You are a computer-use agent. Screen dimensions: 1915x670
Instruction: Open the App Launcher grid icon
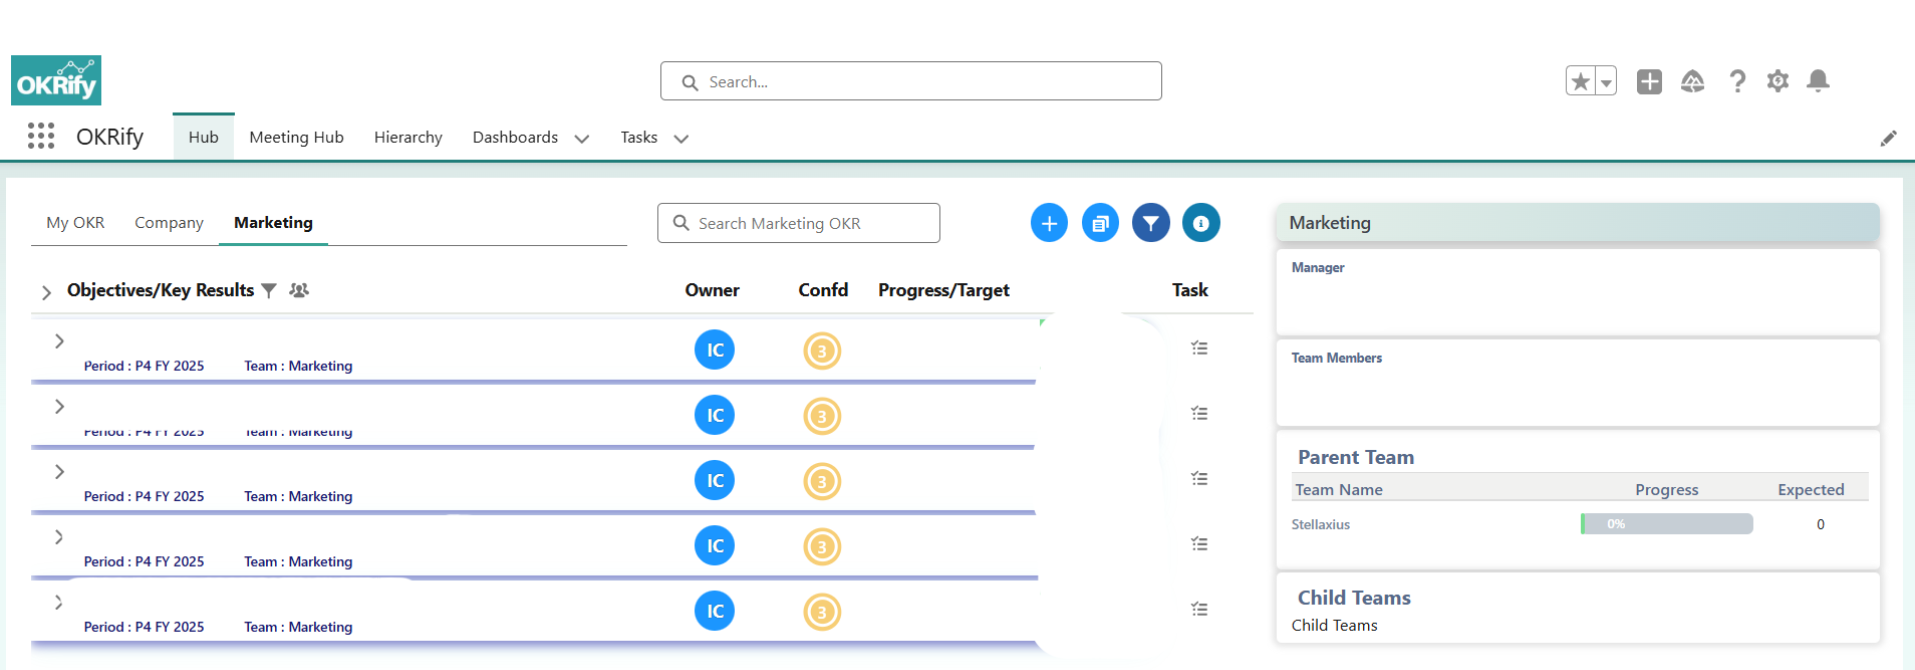point(41,136)
